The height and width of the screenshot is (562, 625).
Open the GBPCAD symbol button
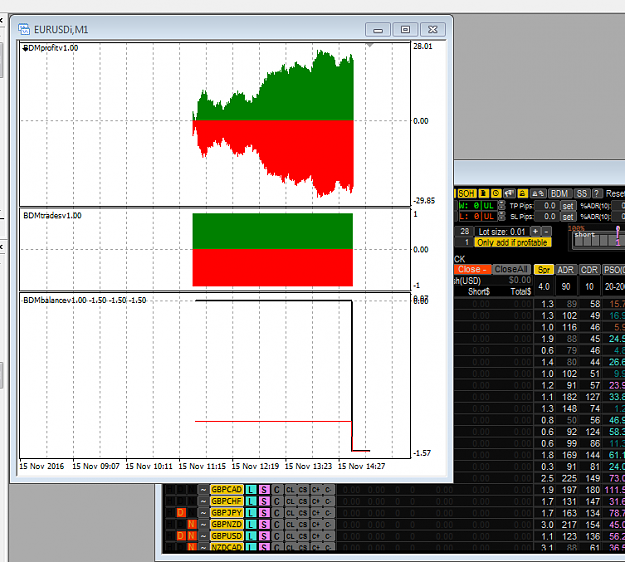(x=226, y=489)
